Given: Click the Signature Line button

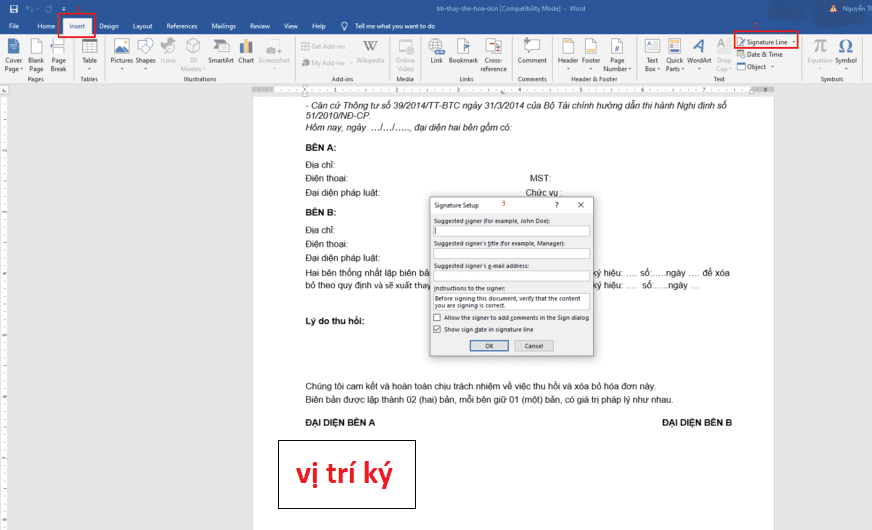Looking at the screenshot, I should pyautogui.click(x=762, y=42).
